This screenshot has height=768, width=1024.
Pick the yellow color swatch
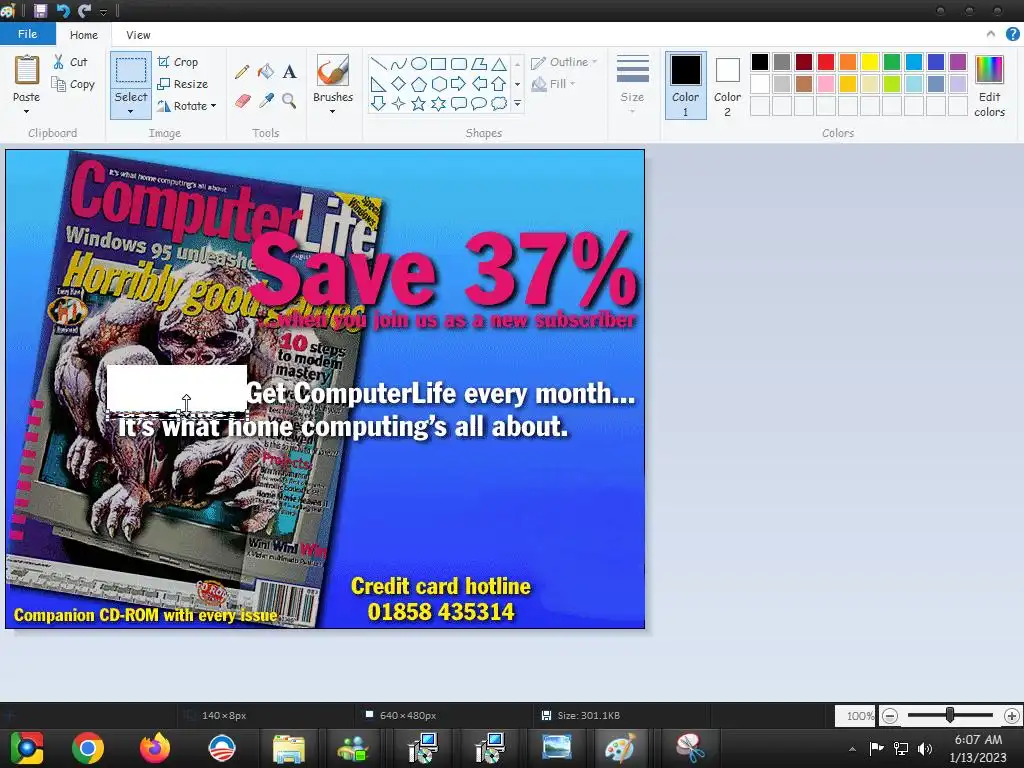(870, 62)
